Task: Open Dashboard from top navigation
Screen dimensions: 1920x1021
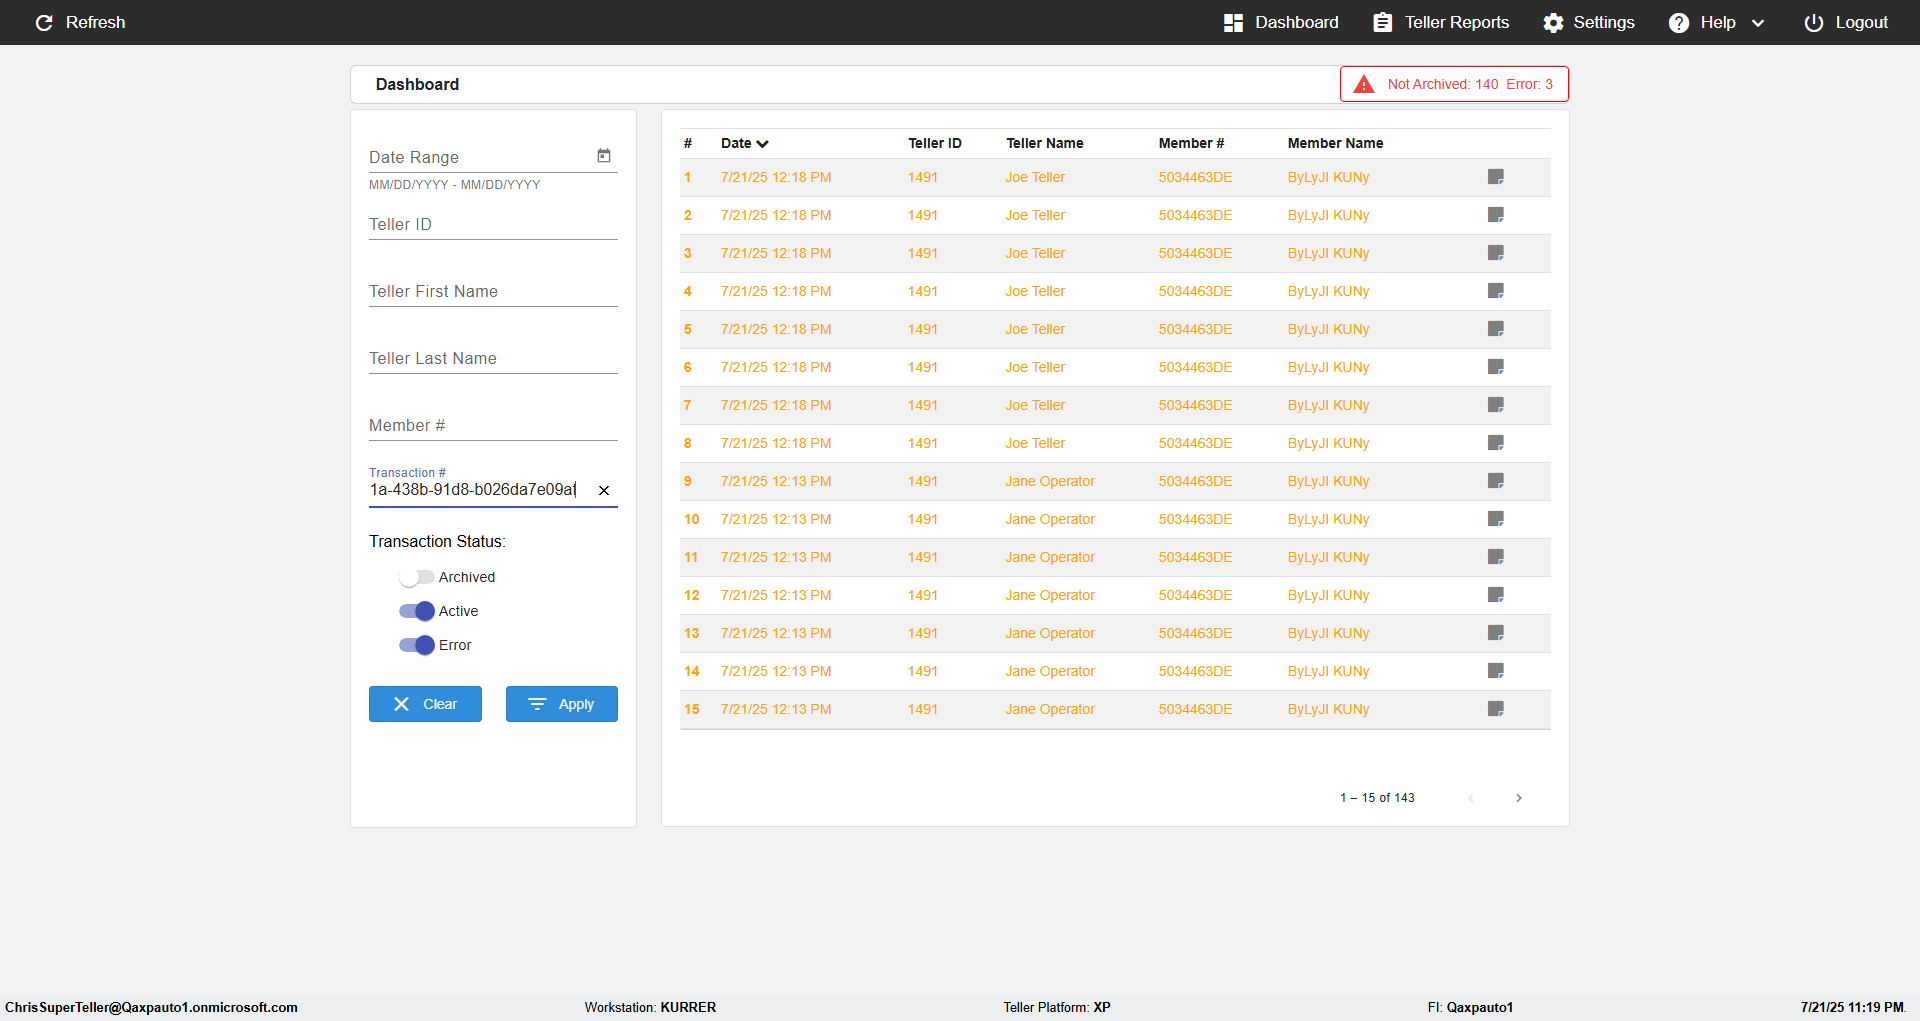Action: tap(1281, 23)
